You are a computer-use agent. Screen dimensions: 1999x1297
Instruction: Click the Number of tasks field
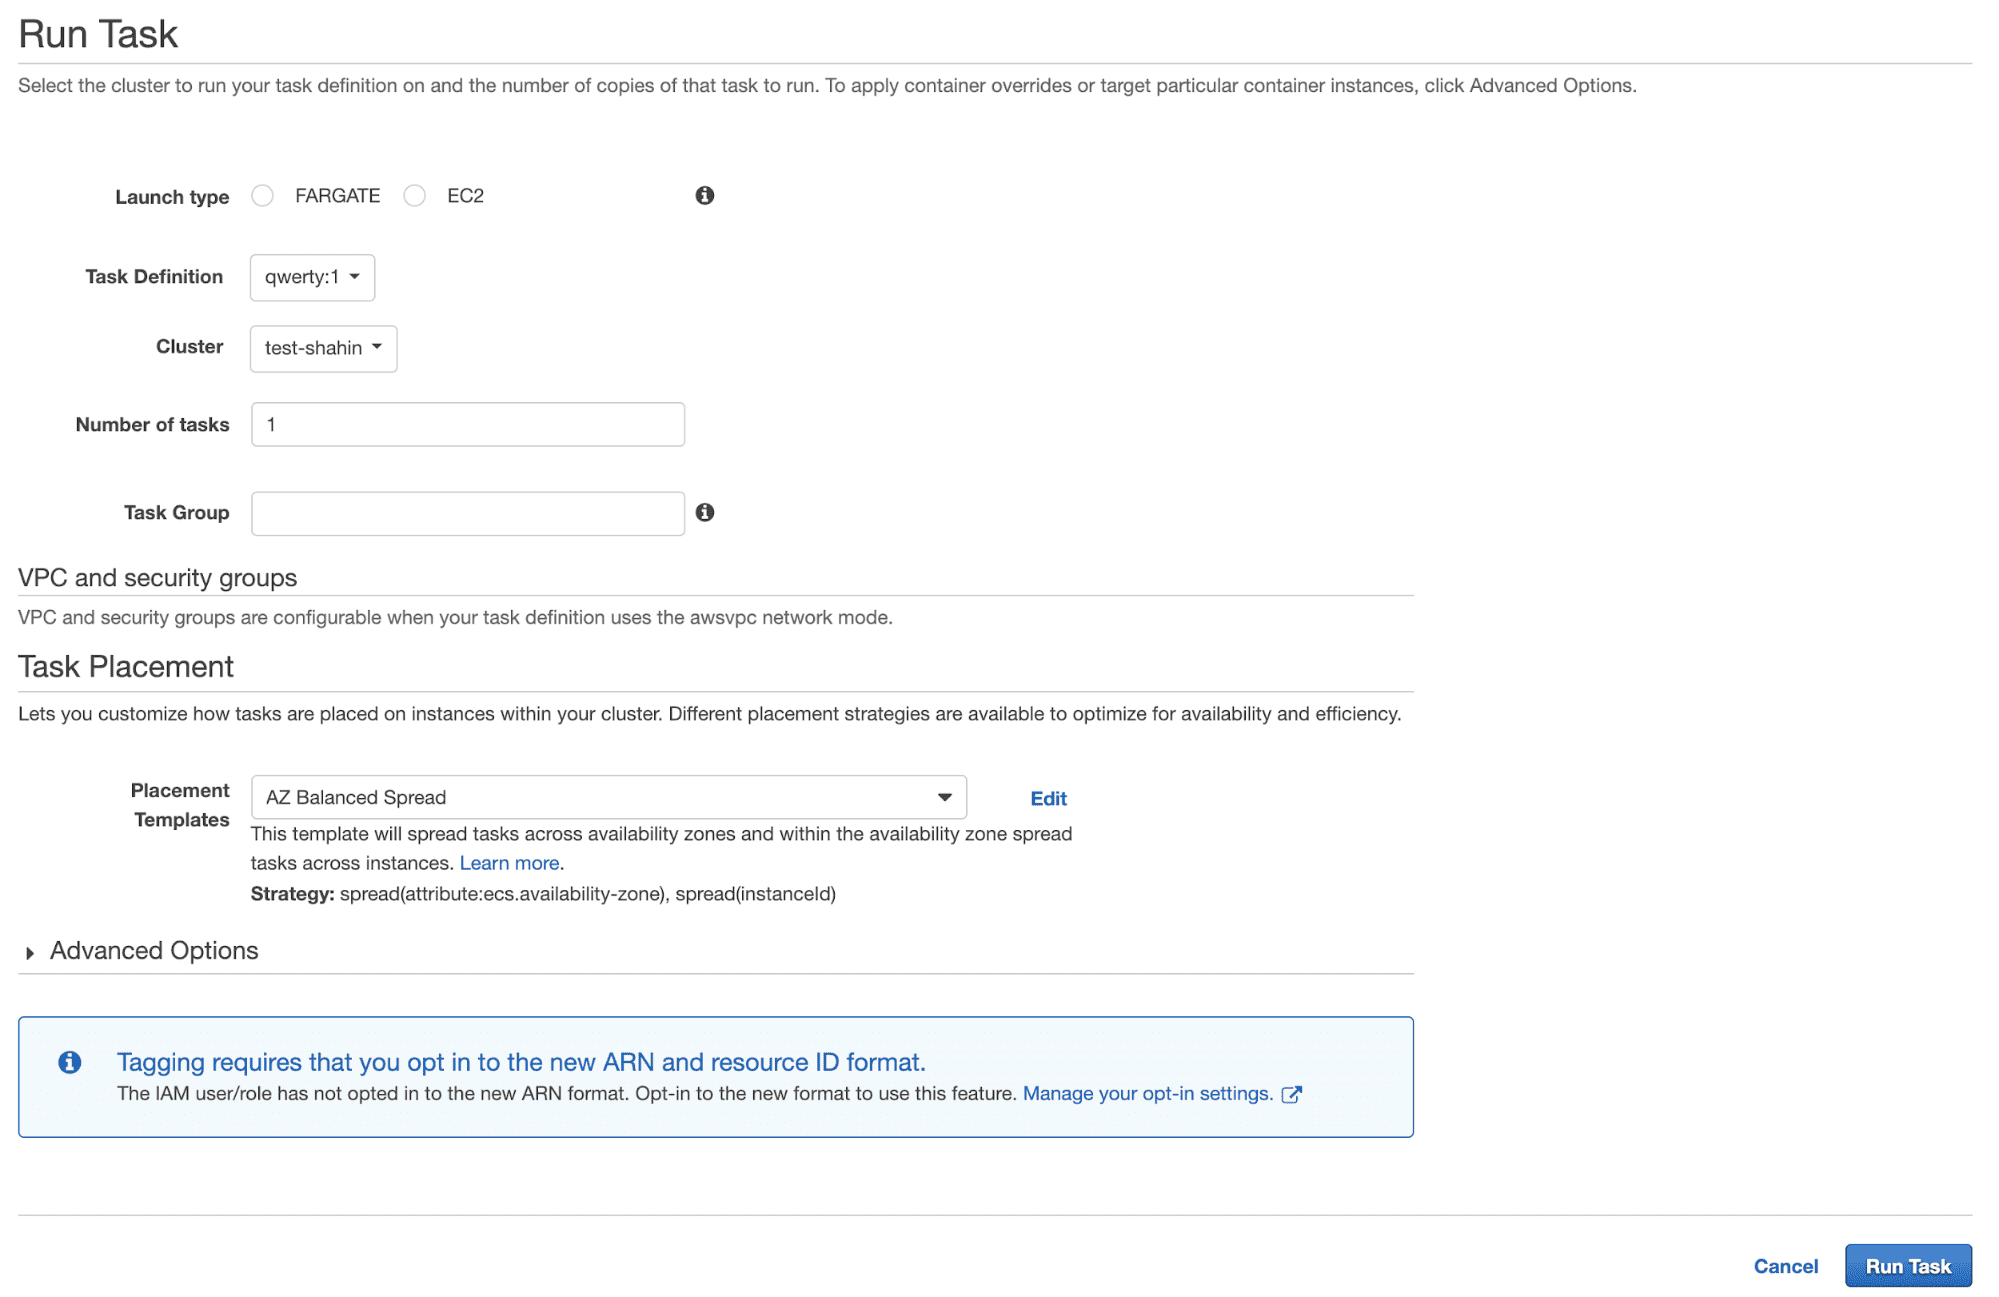[x=467, y=425]
